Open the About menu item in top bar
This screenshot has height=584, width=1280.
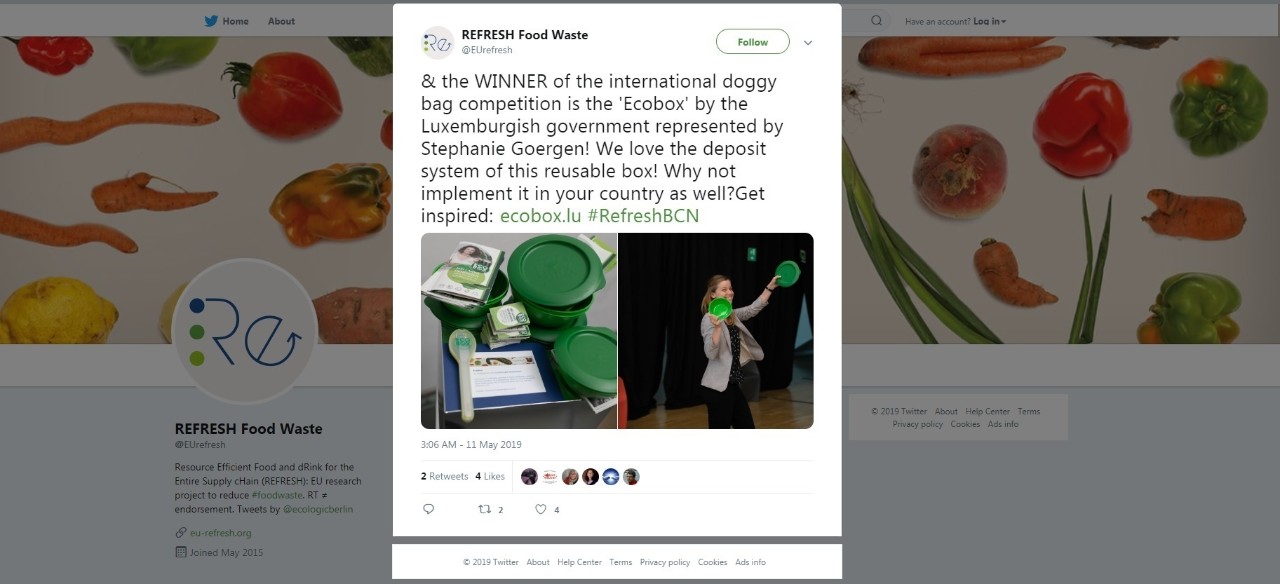click(281, 21)
